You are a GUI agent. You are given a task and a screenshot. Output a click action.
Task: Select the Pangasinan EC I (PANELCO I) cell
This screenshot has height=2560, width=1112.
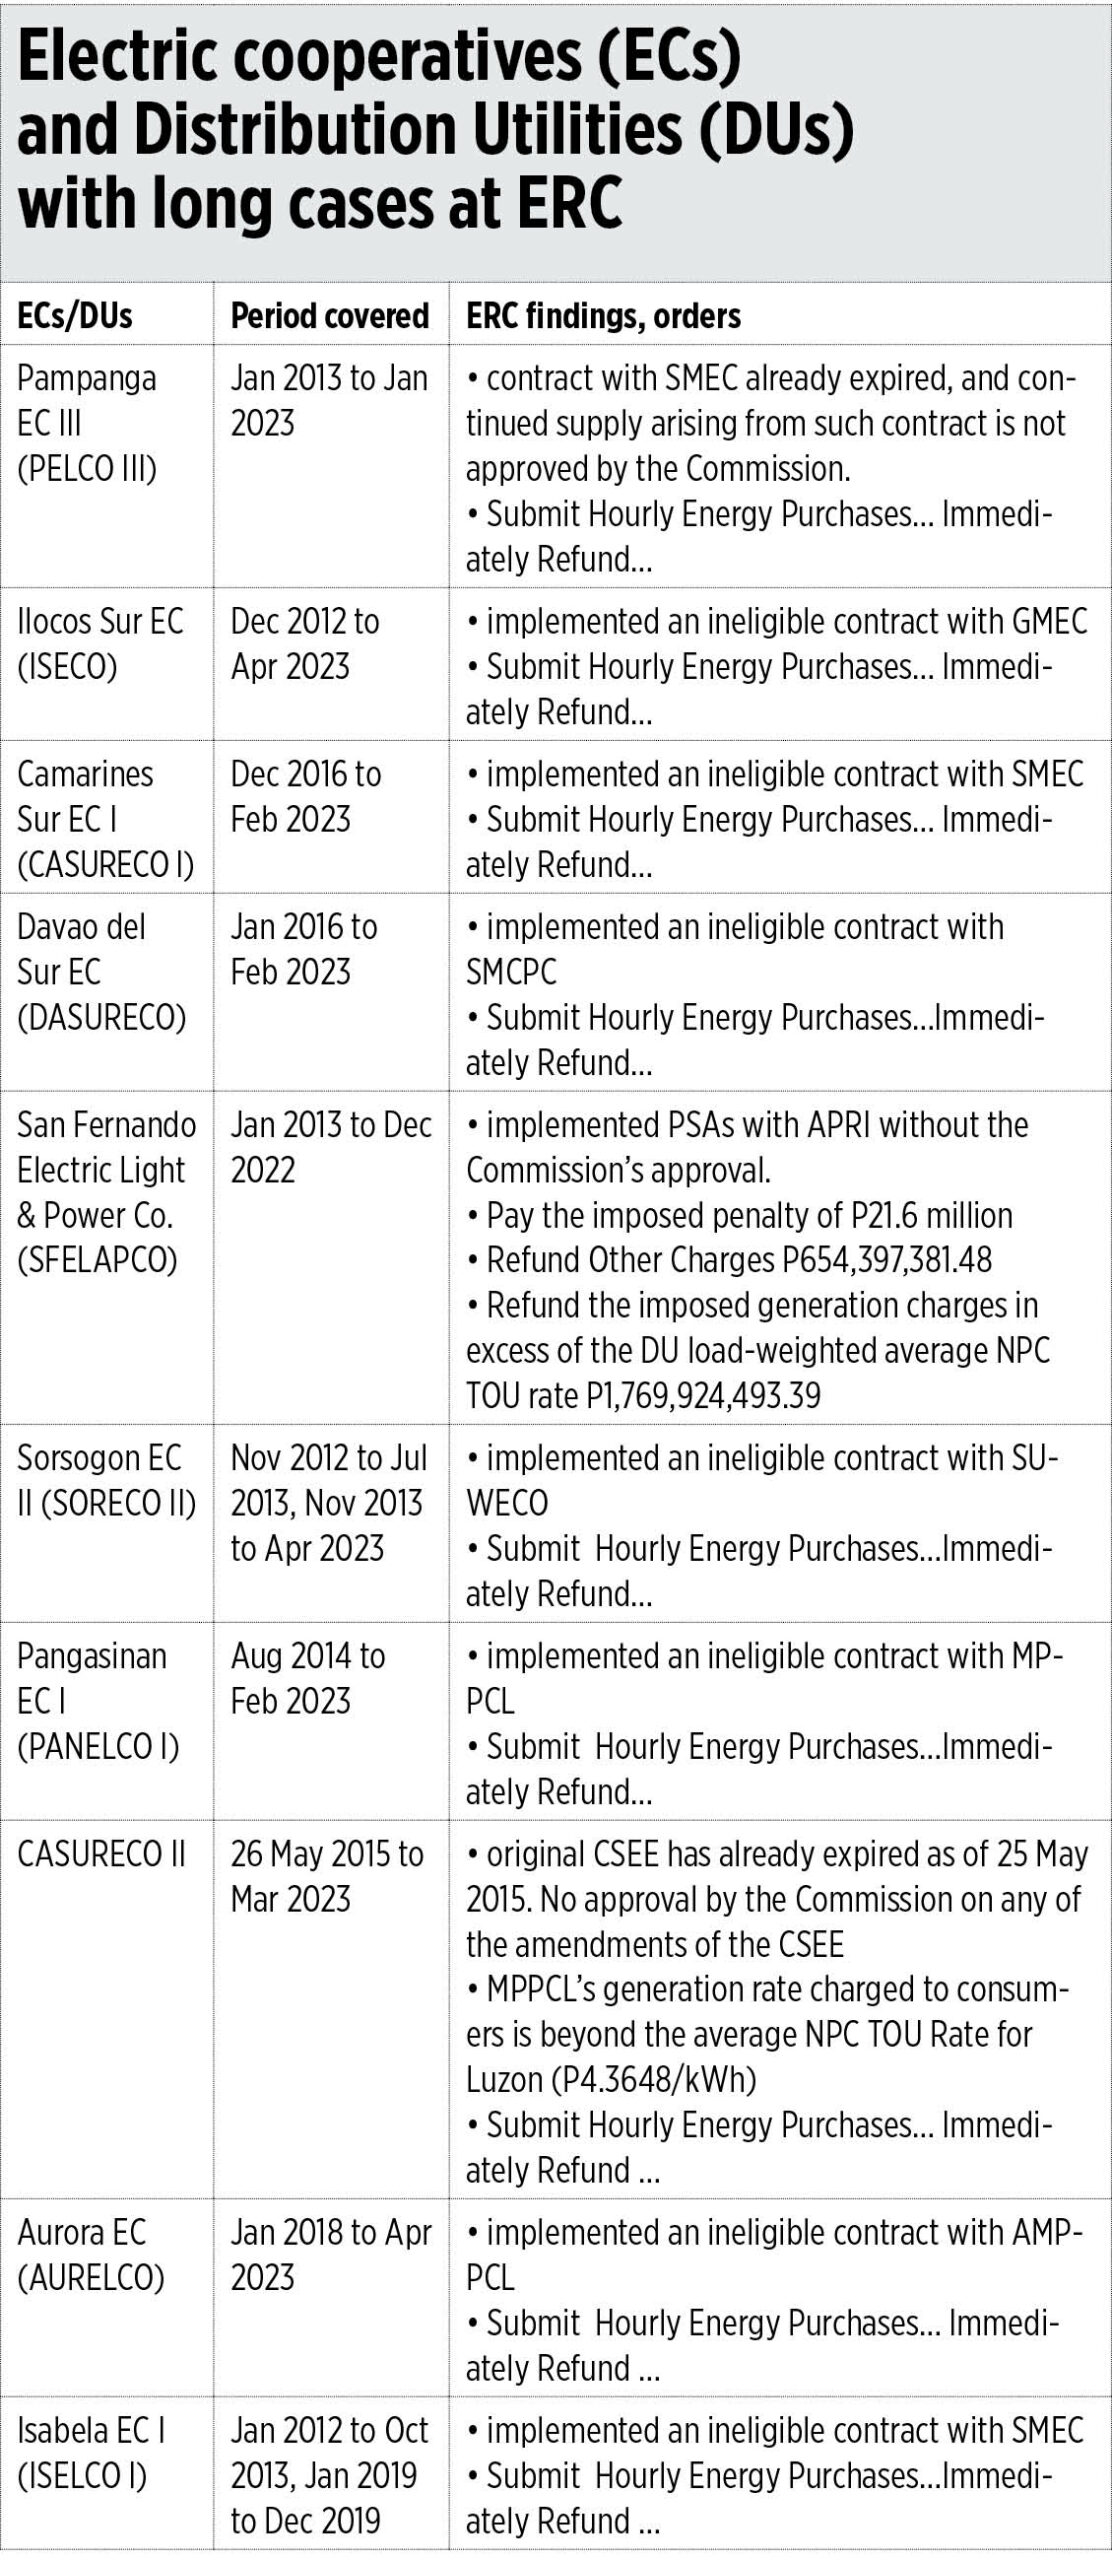98,1701
